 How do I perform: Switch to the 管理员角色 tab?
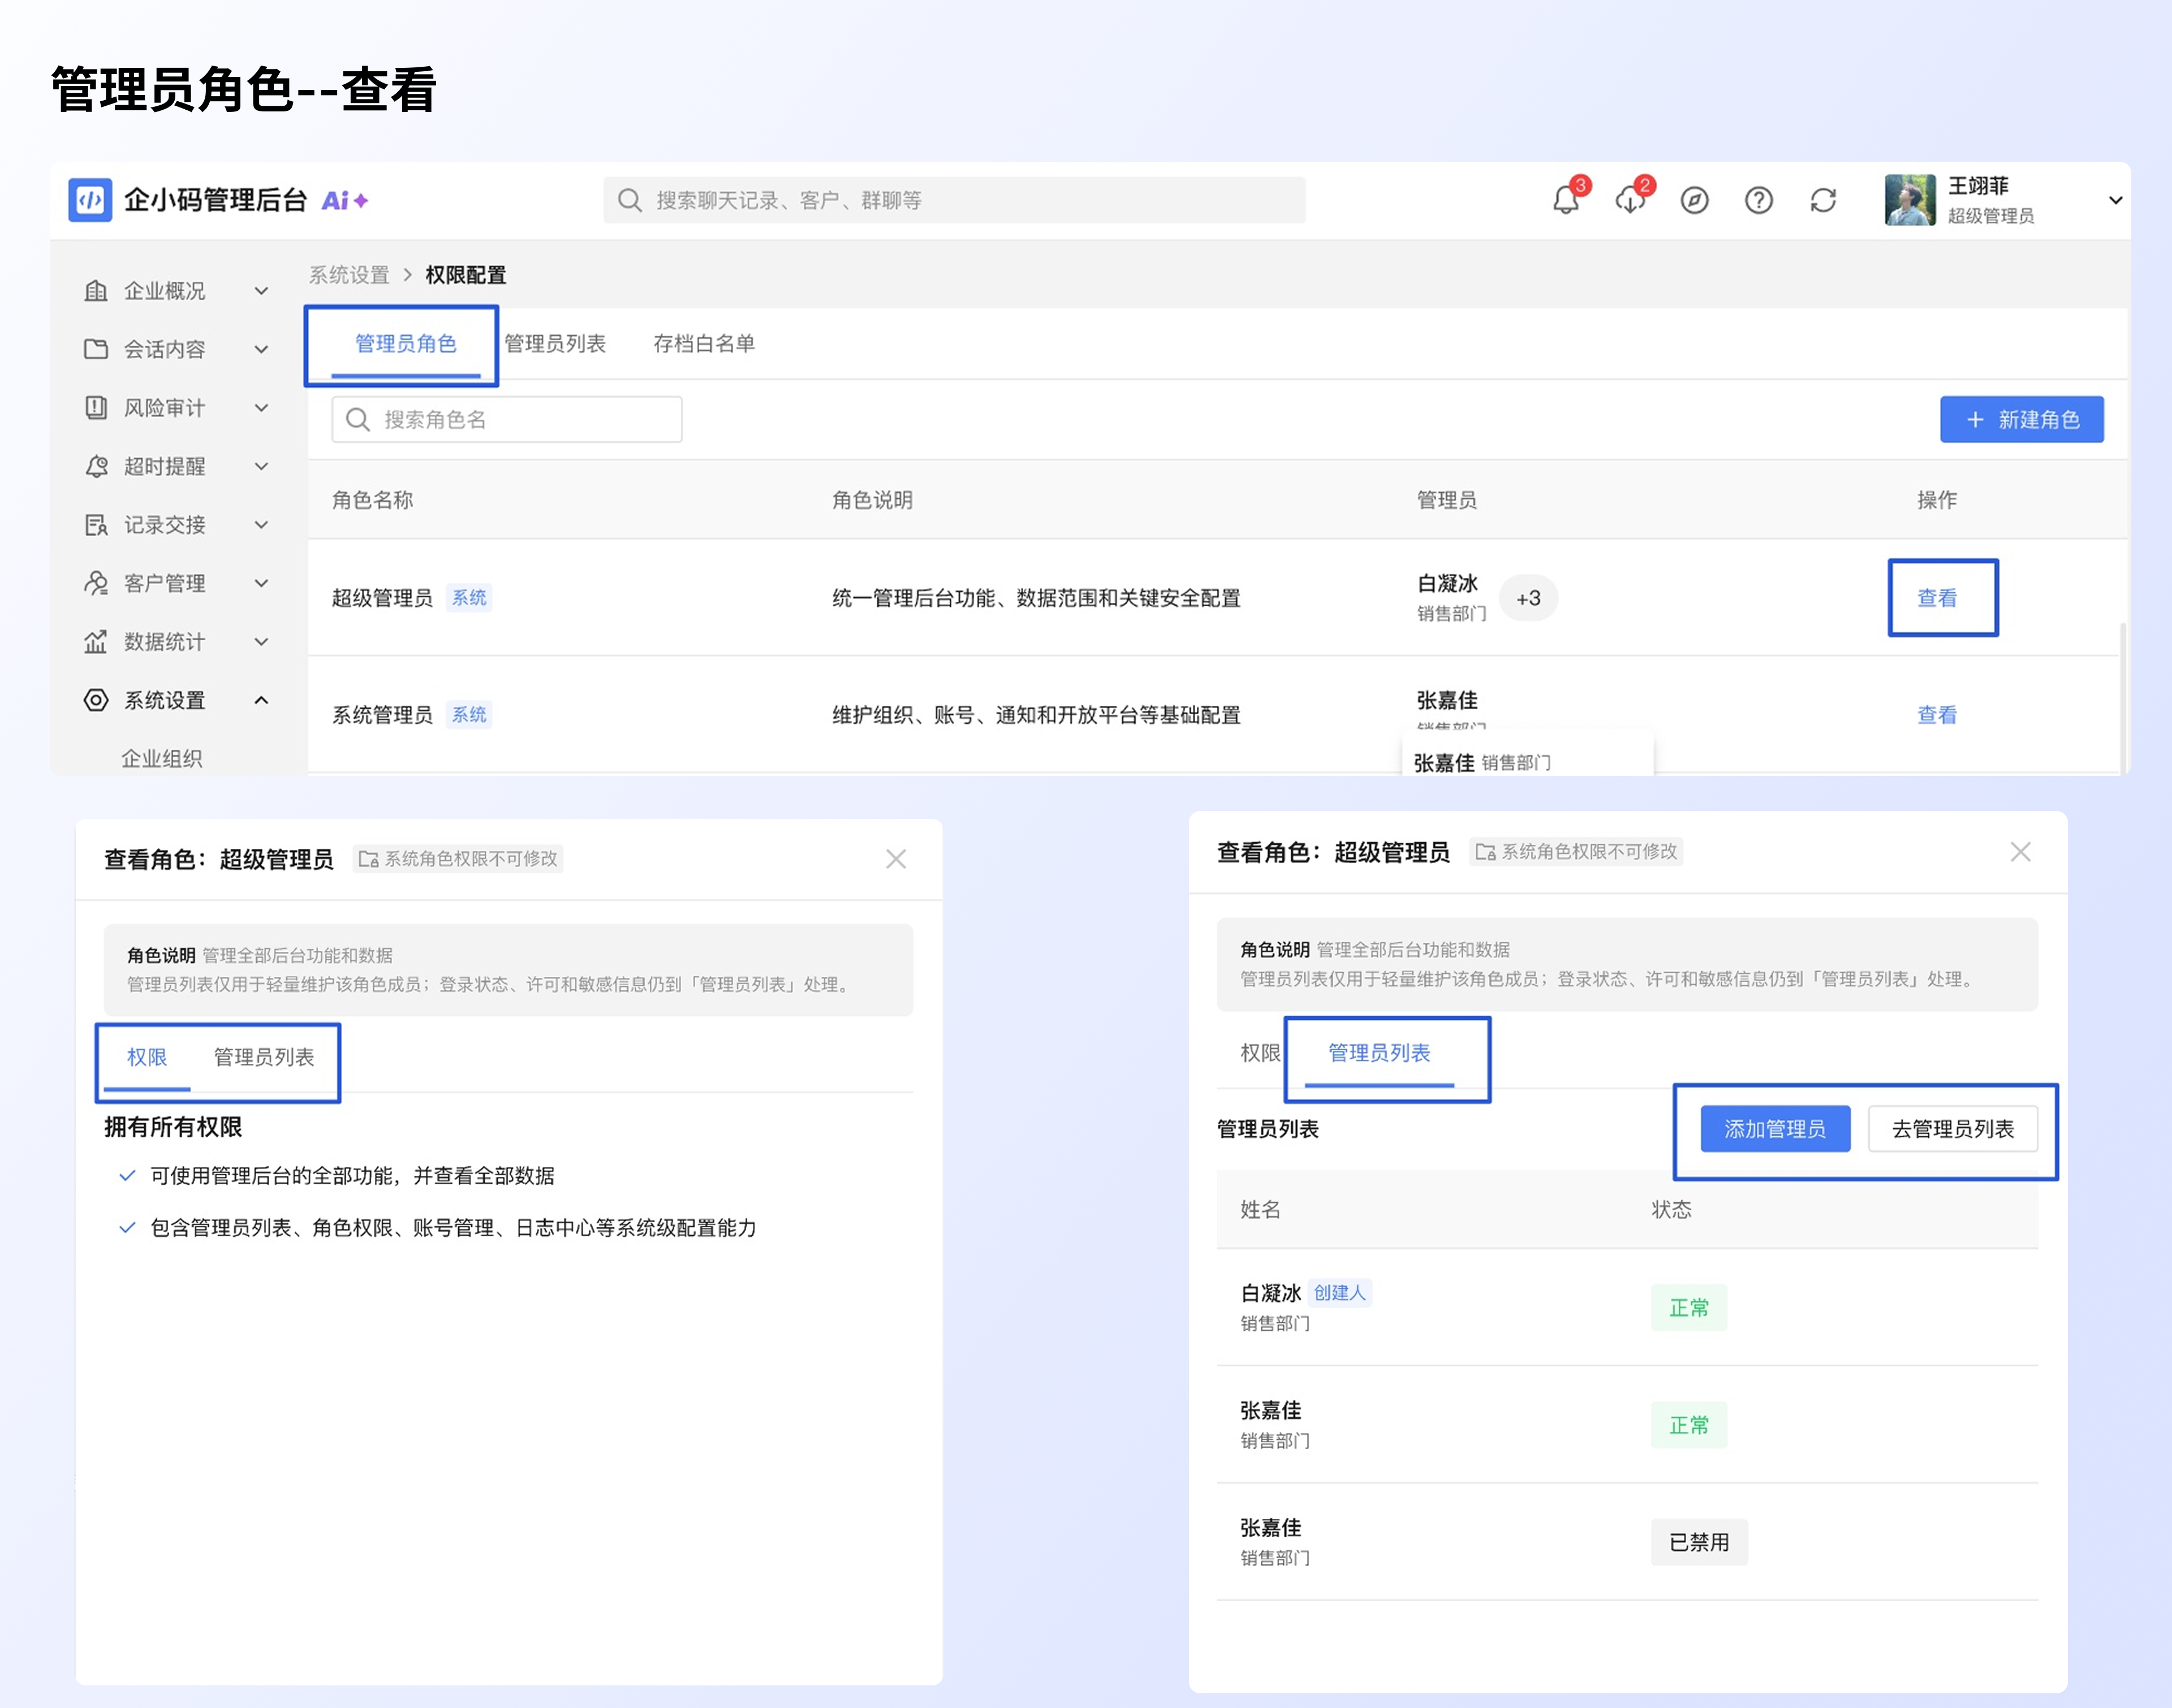406,344
